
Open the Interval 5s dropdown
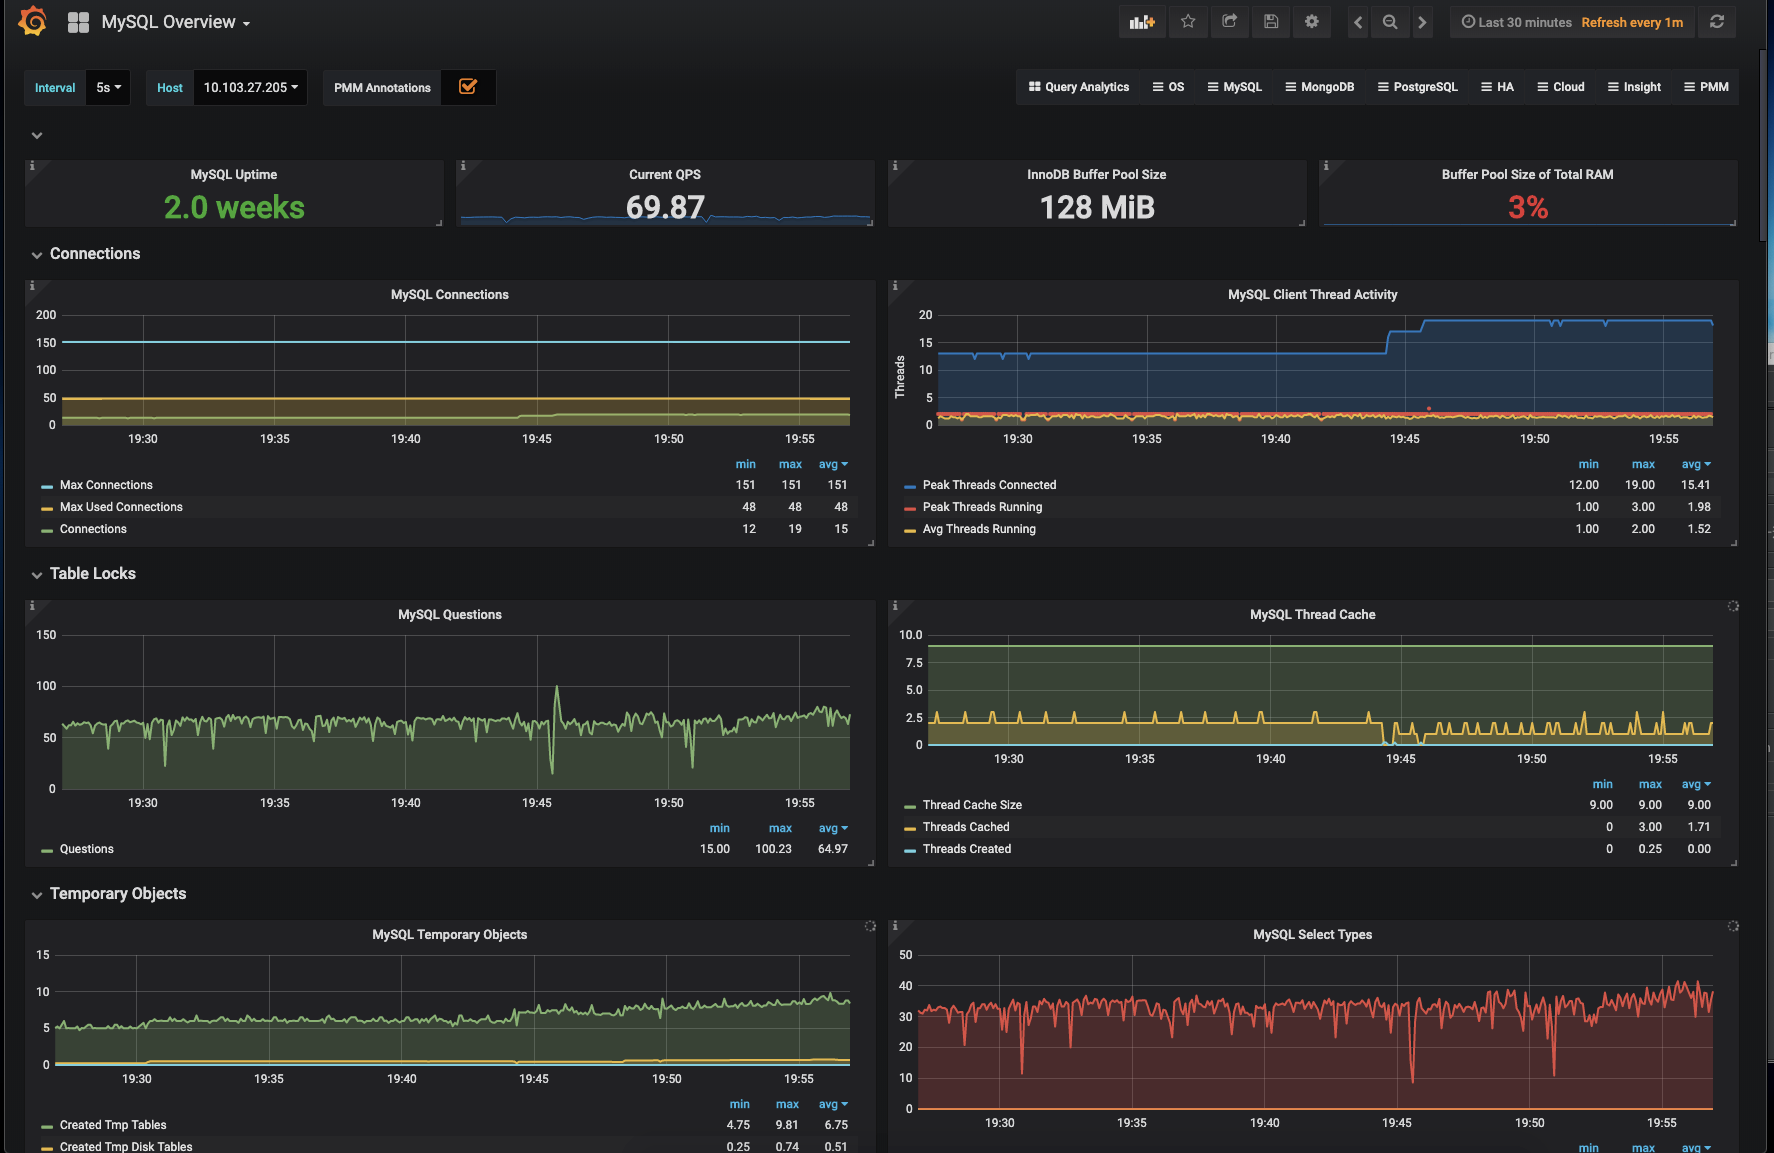[108, 88]
